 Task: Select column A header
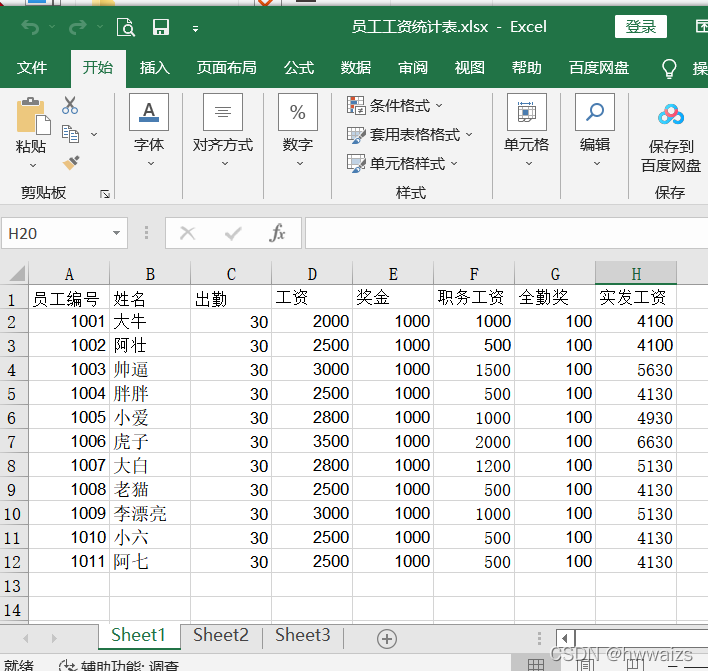pyautogui.click(x=69, y=274)
